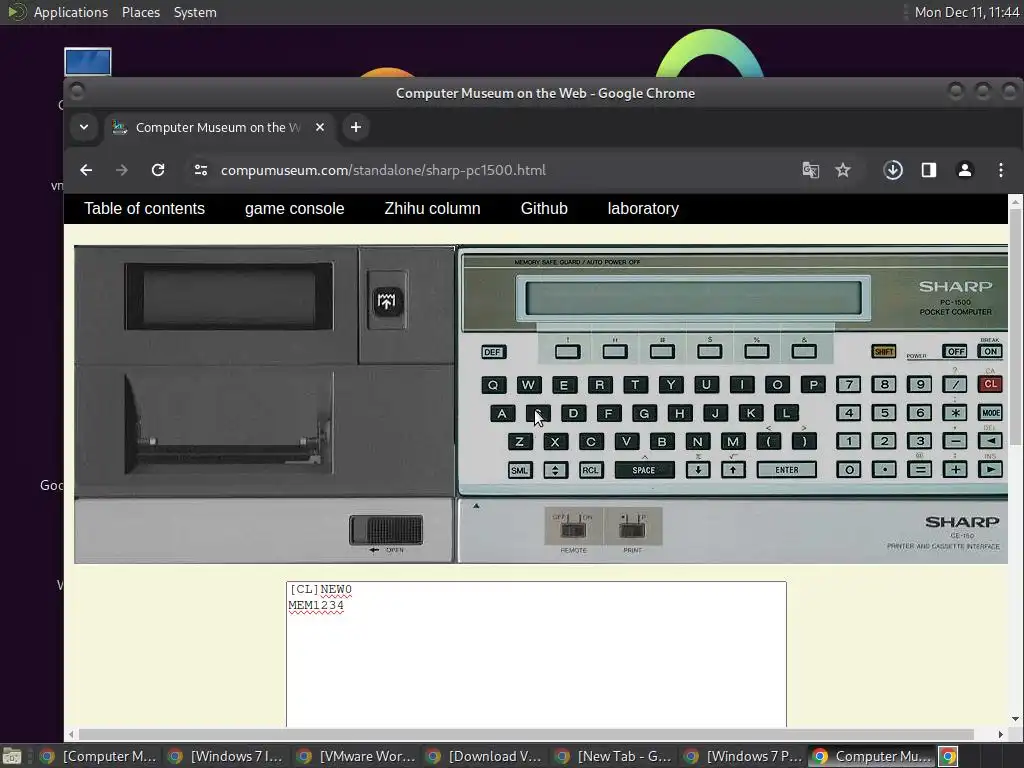Bookmark this page with the star icon

coord(843,170)
